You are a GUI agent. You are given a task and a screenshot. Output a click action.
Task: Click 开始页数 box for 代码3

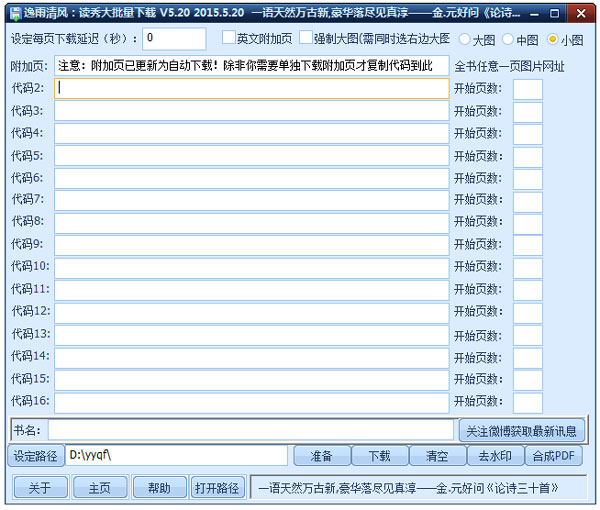528,112
